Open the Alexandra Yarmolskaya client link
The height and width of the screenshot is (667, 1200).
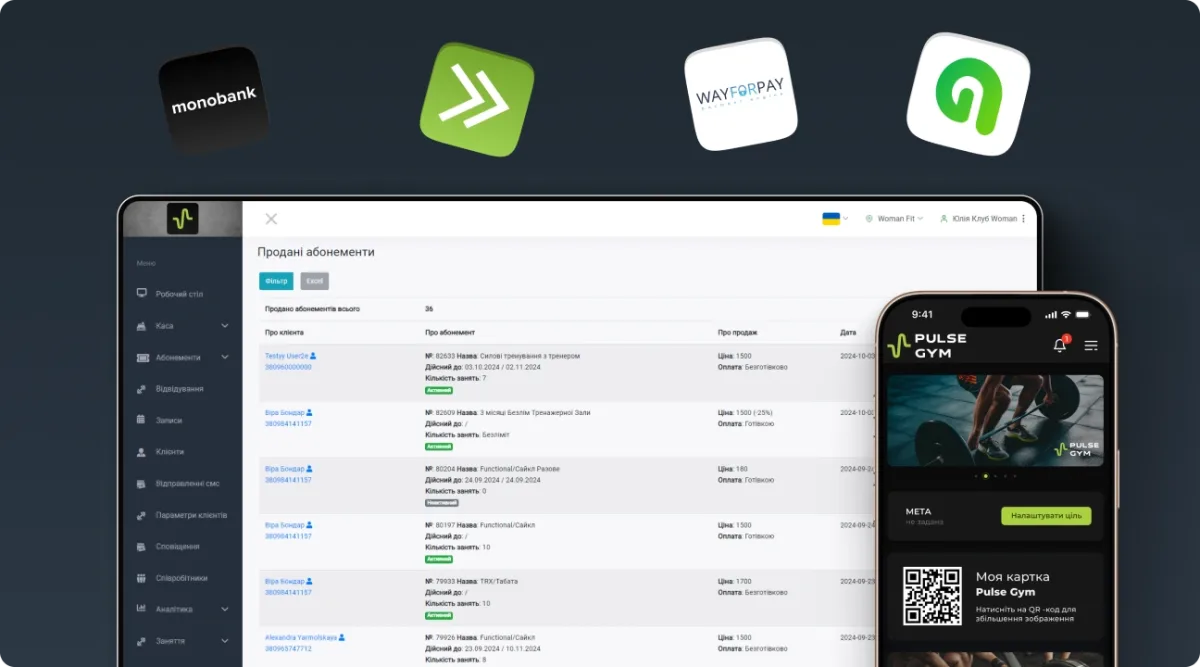point(301,637)
